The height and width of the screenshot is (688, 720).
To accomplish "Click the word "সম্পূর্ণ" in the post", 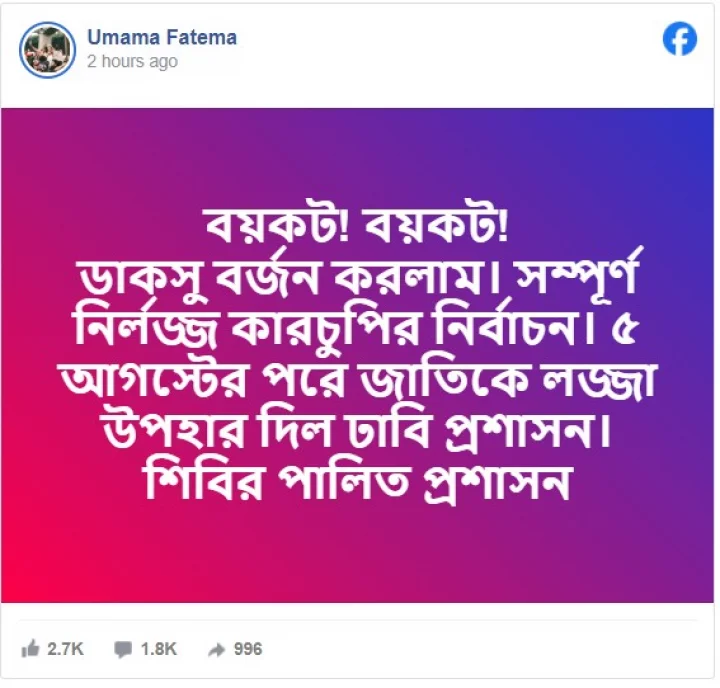I will (x=579, y=274).
